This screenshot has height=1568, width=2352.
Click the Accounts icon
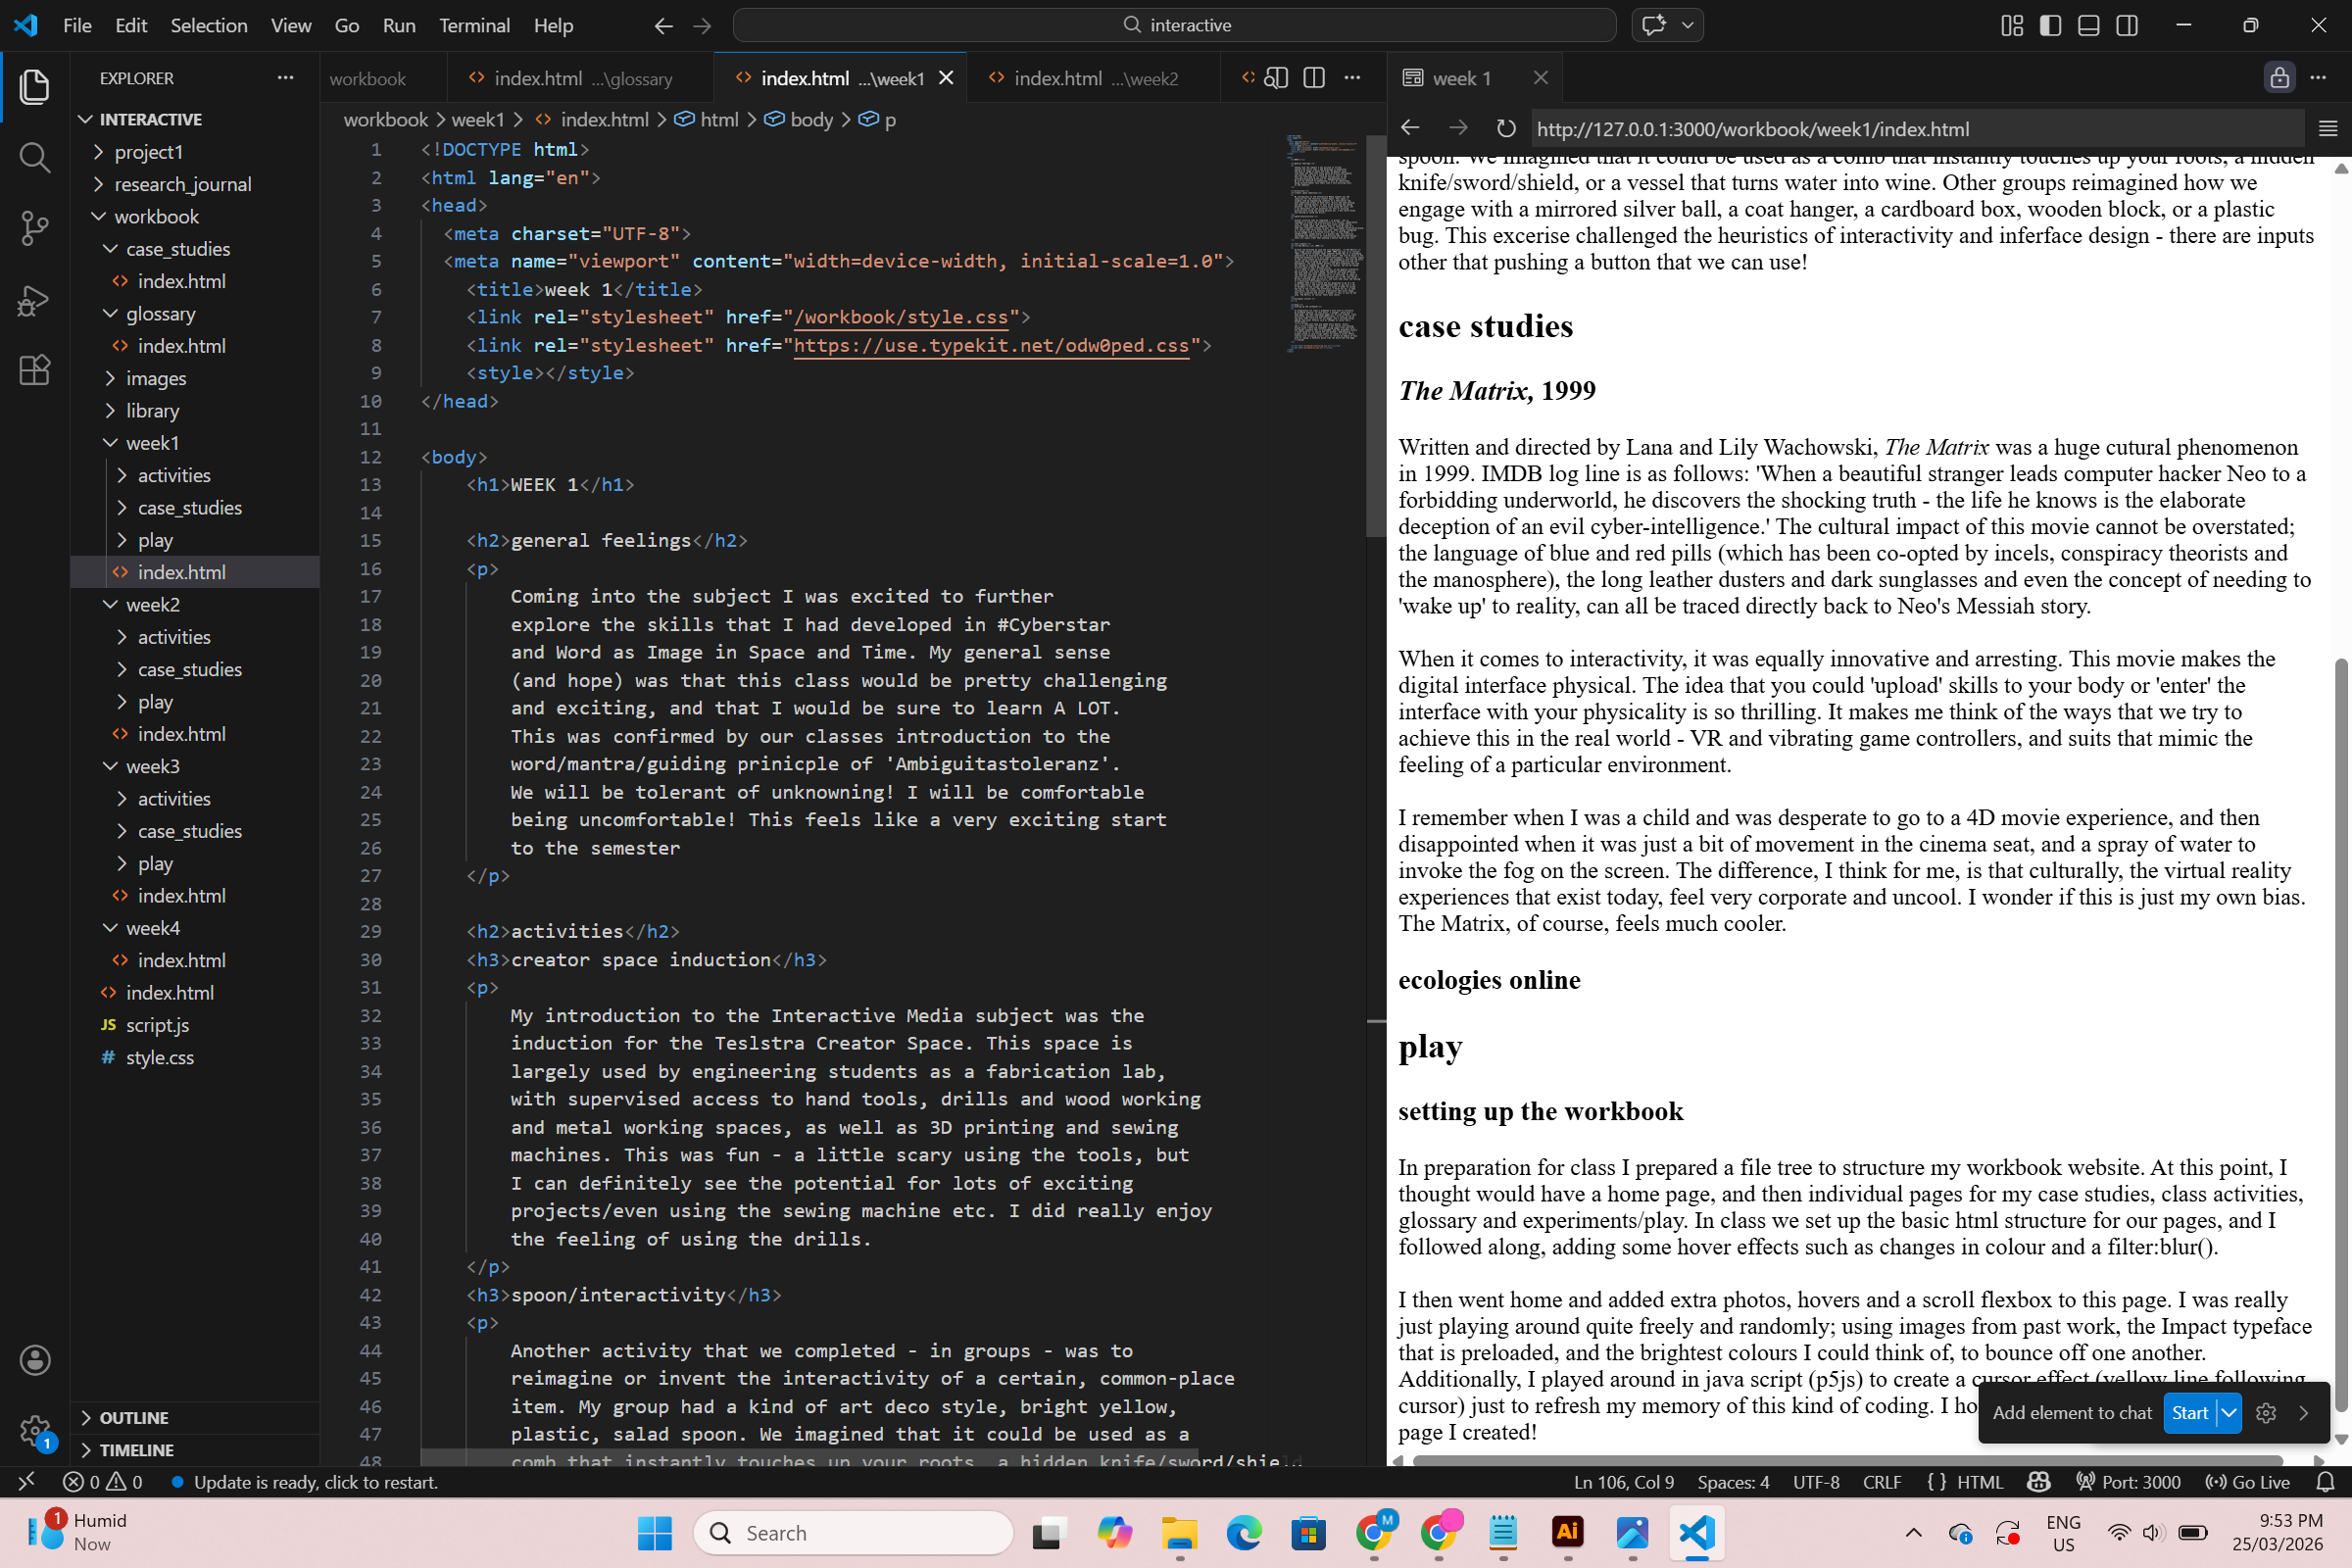(x=35, y=1360)
